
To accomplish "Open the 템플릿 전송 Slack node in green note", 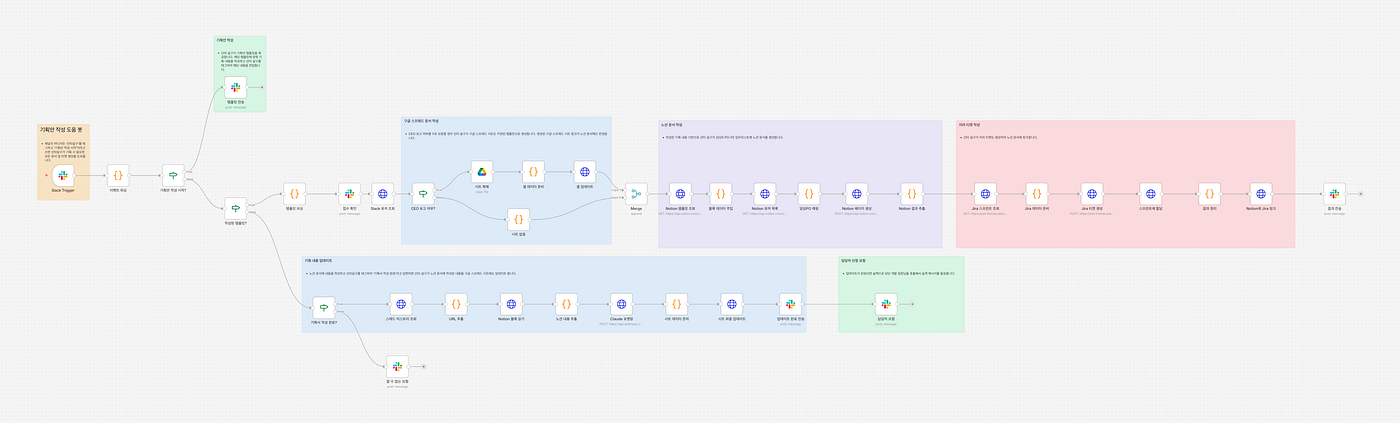I will [x=236, y=87].
